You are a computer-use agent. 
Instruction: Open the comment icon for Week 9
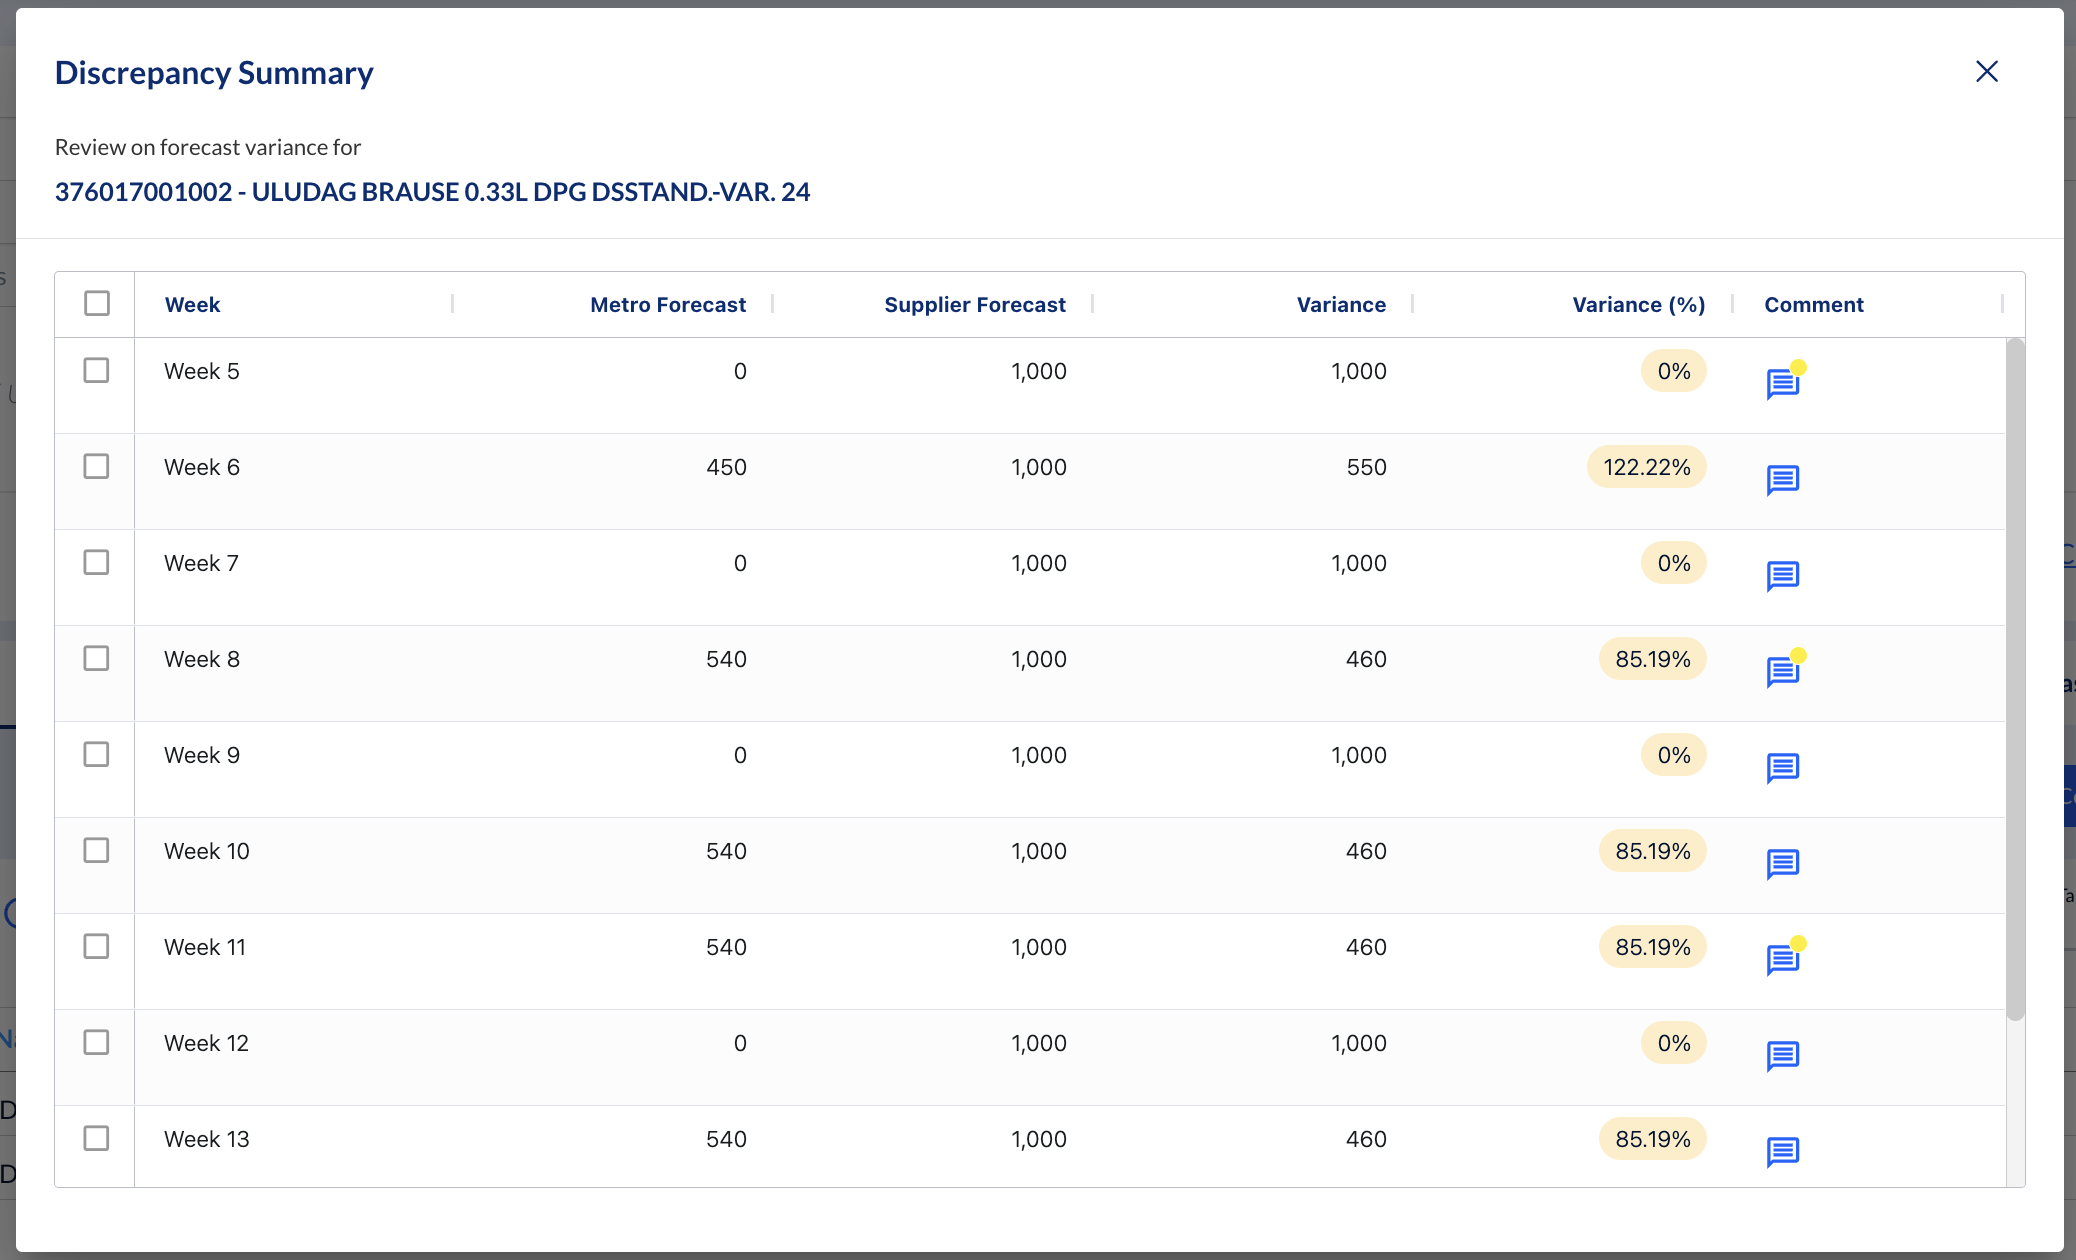coord(1782,768)
